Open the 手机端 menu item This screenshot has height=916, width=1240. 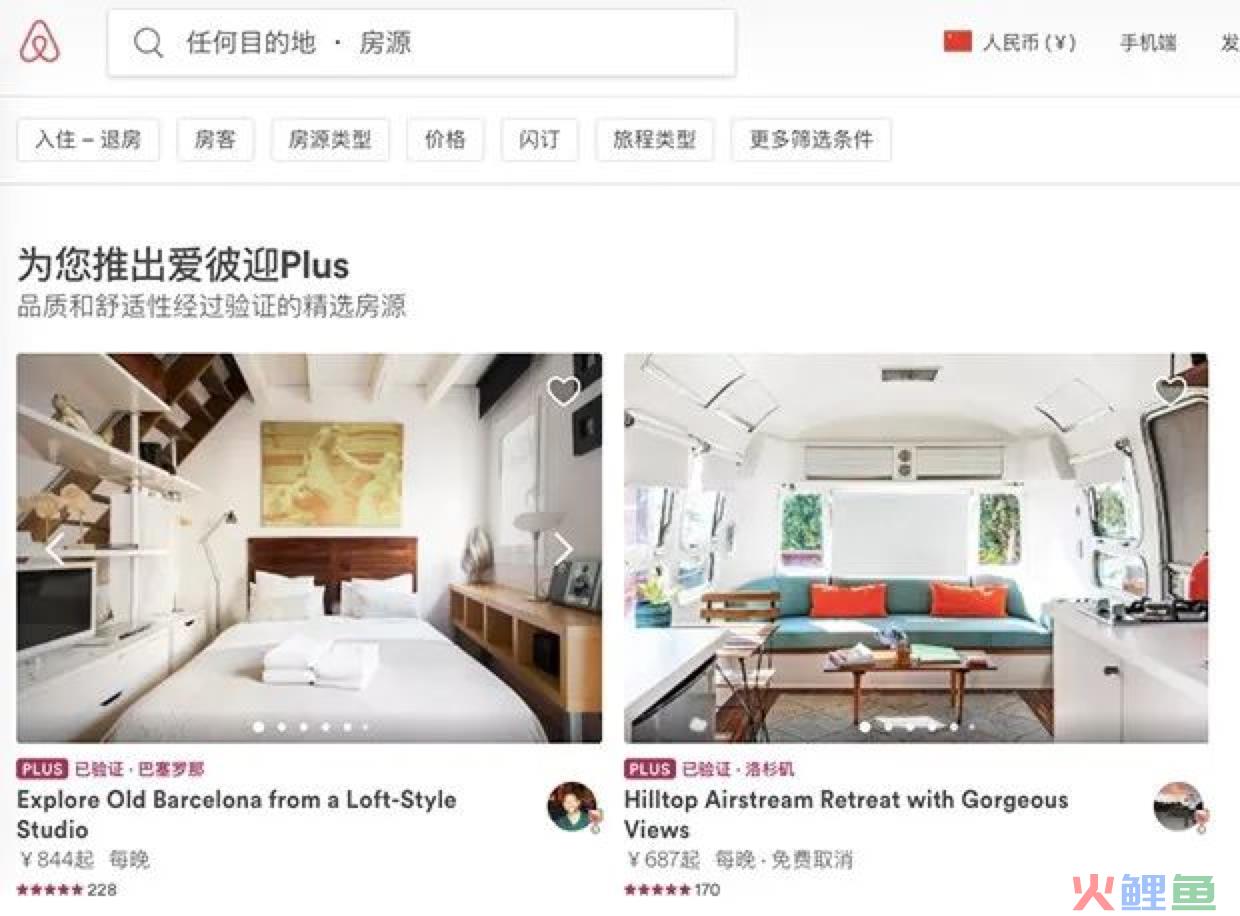coord(1148,43)
